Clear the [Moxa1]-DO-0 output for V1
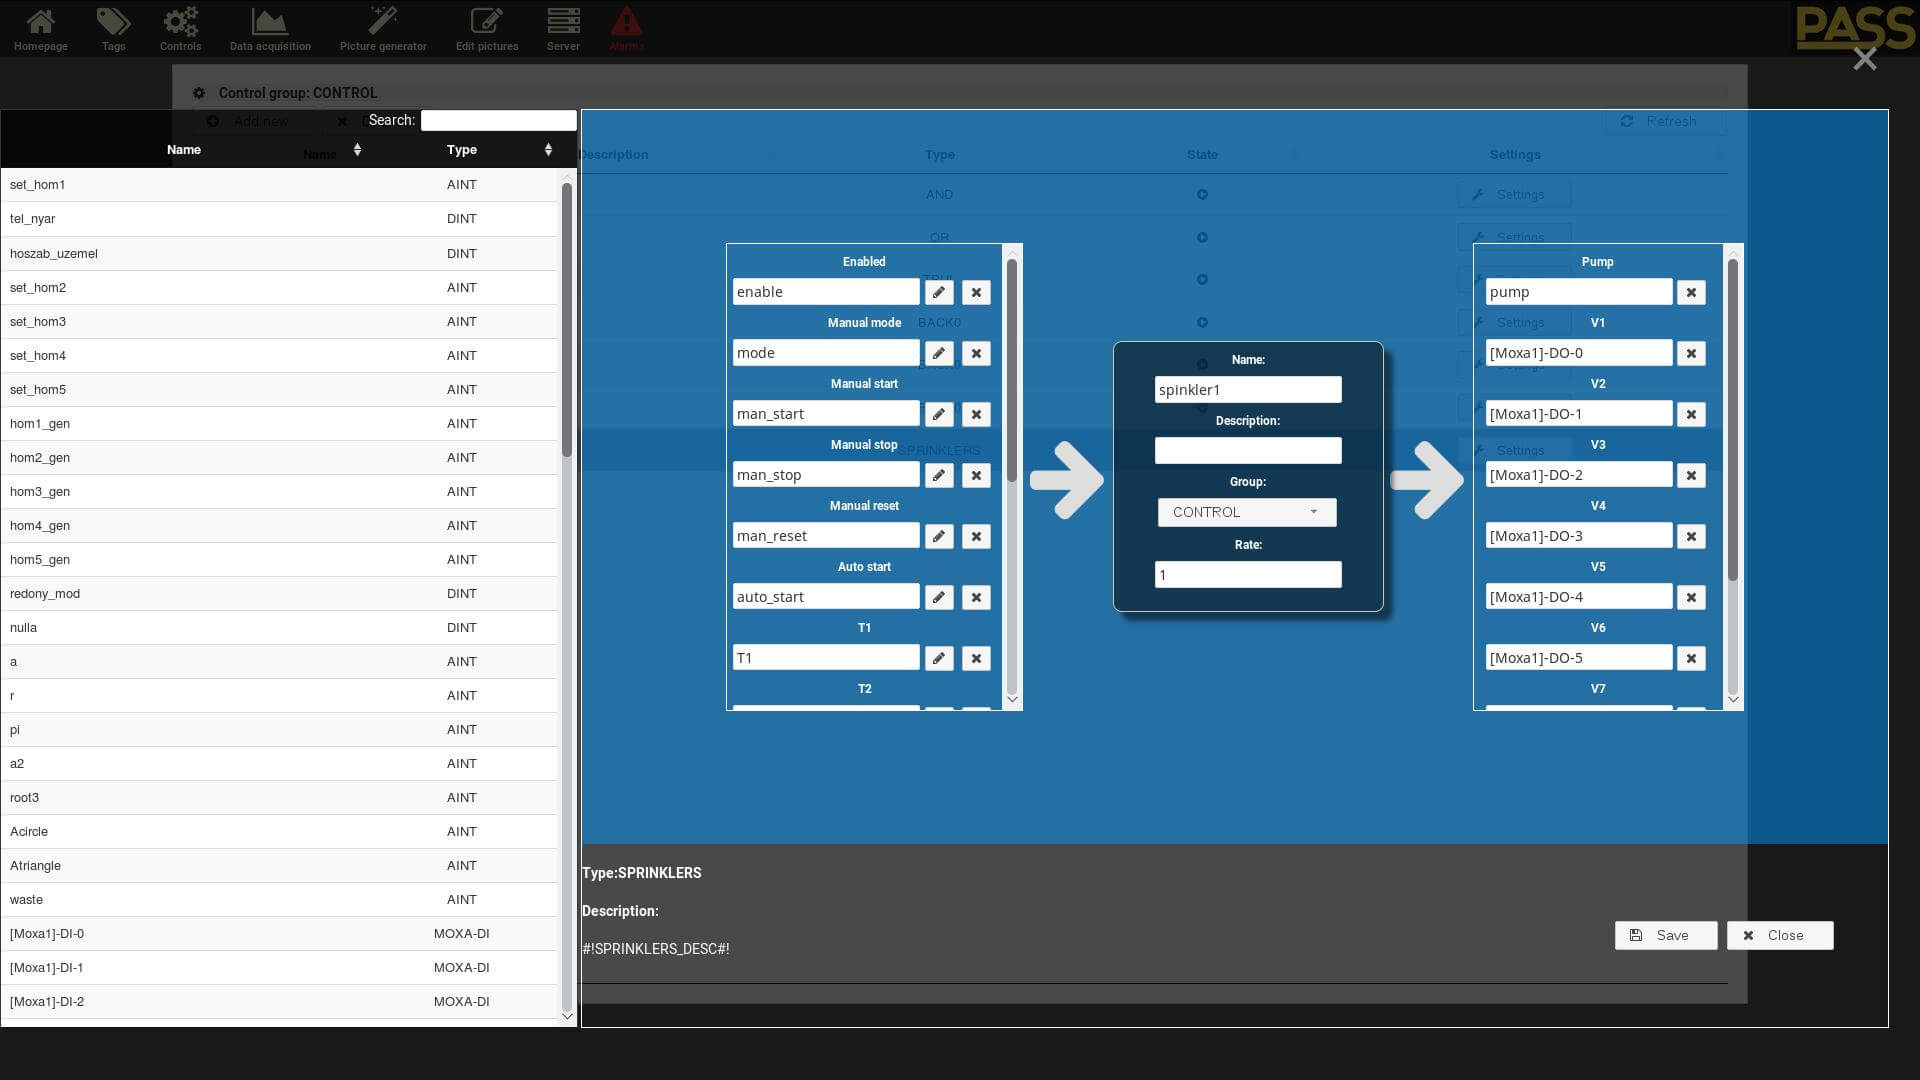The width and height of the screenshot is (1920, 1080). (1691, 353)
